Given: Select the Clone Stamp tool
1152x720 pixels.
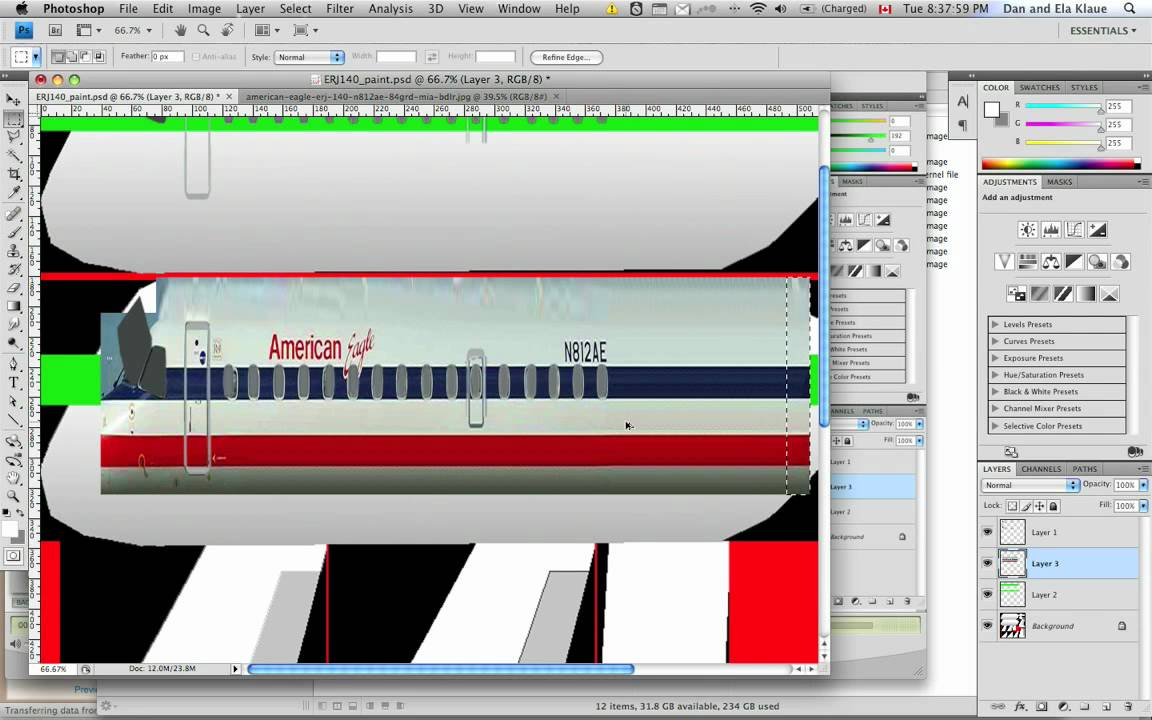Looking at the screenshot, I should click(x=14, y=251).
